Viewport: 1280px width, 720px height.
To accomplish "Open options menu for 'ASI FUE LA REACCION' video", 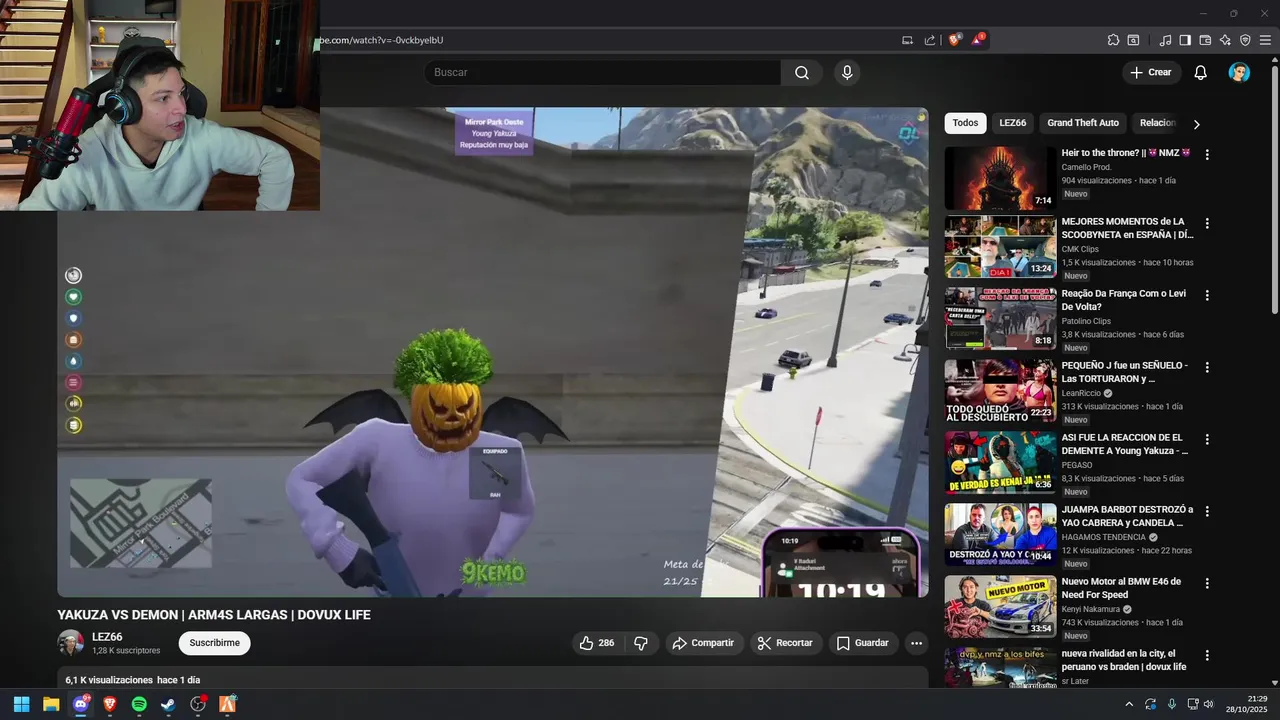I will (x=1207, y=439).
